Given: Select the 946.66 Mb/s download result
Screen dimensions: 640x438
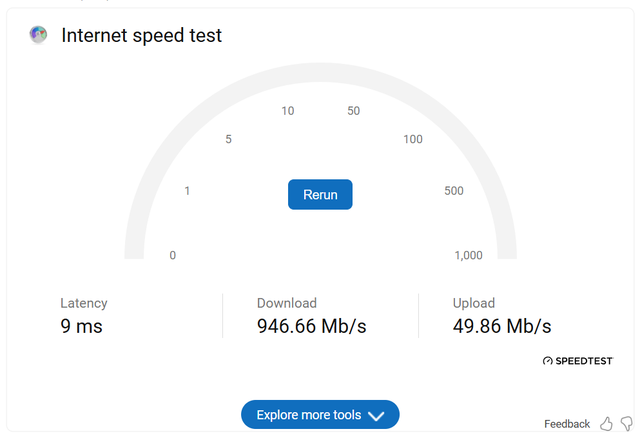Looking at the screenshot, I should (311, 326).
